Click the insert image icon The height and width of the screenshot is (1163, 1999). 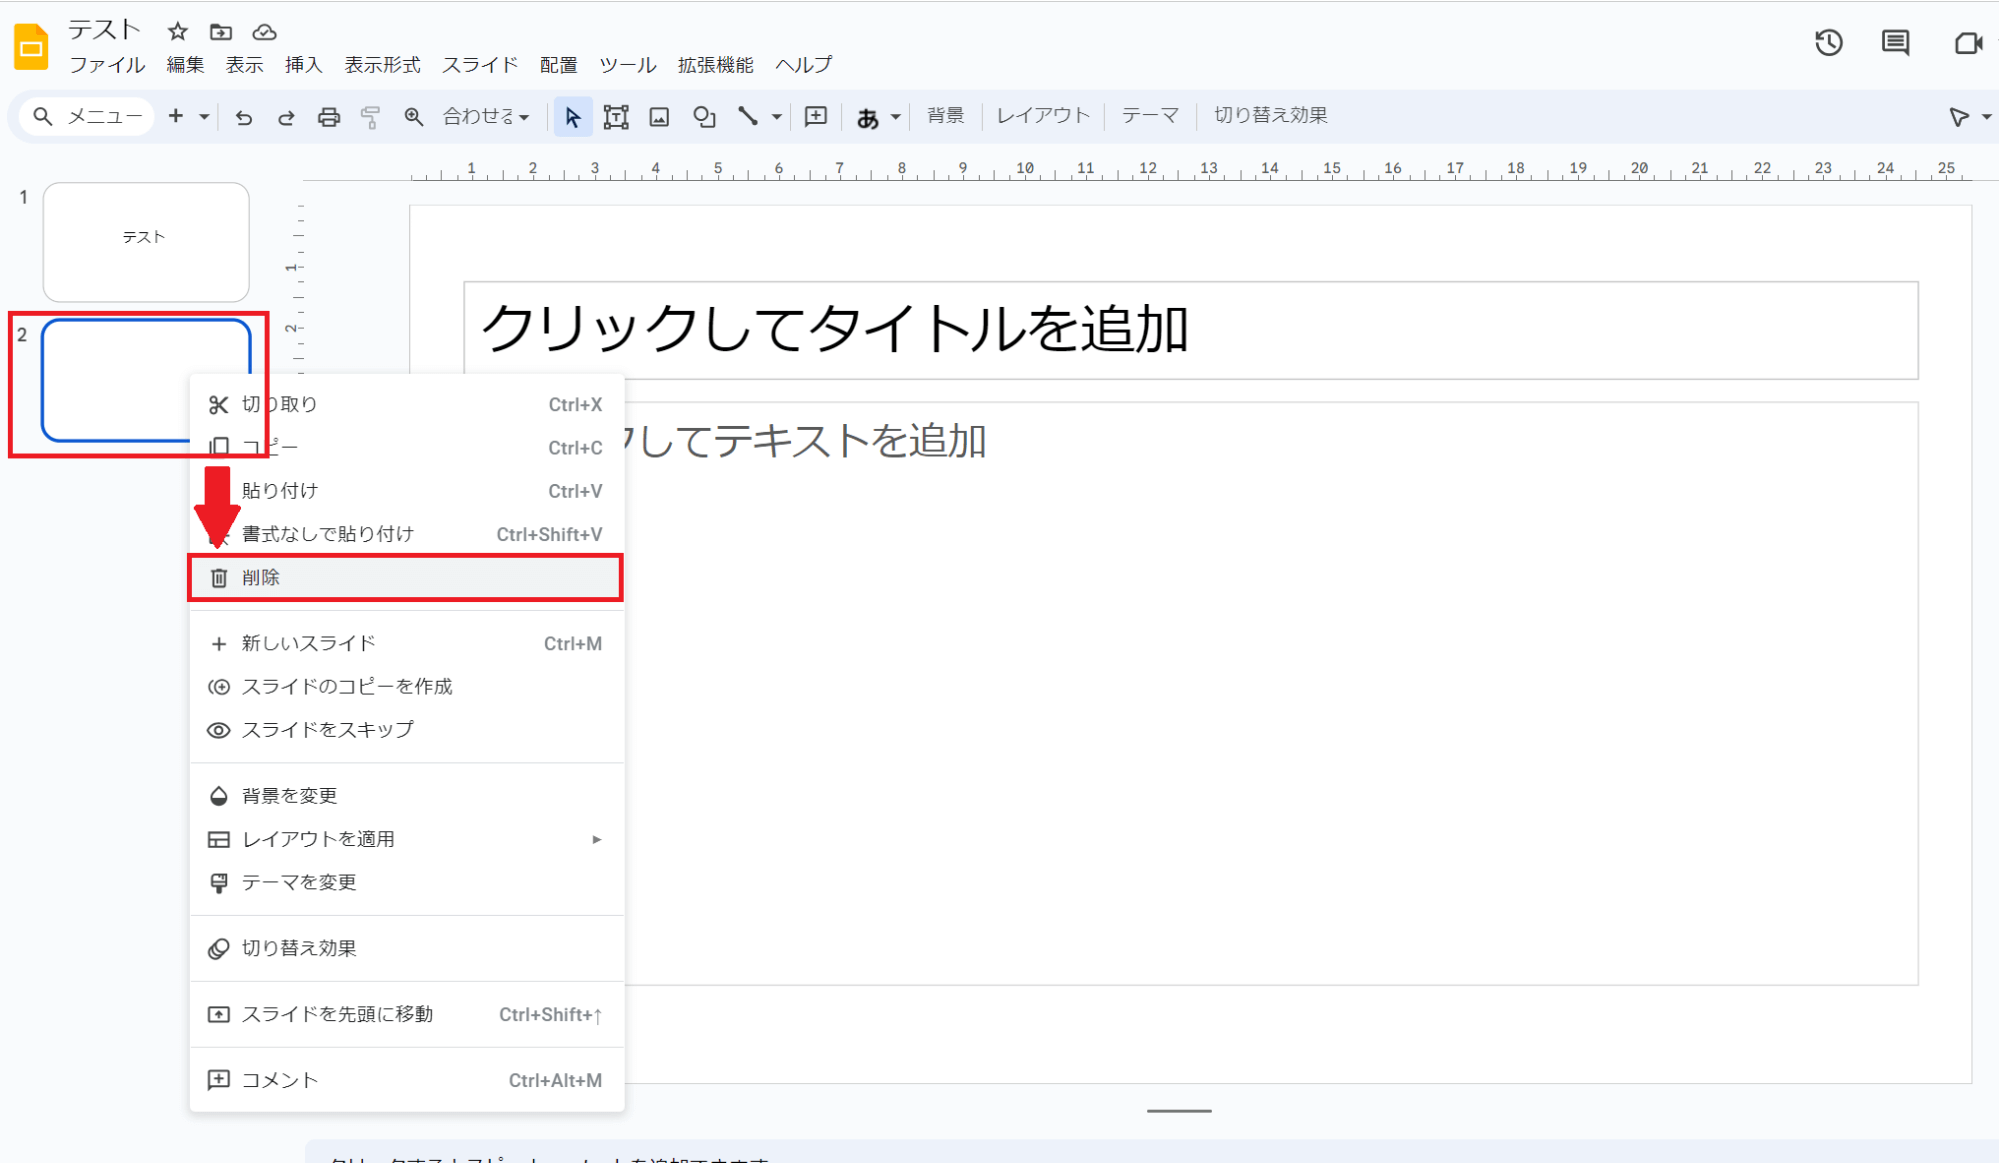[x=659, y=117]
